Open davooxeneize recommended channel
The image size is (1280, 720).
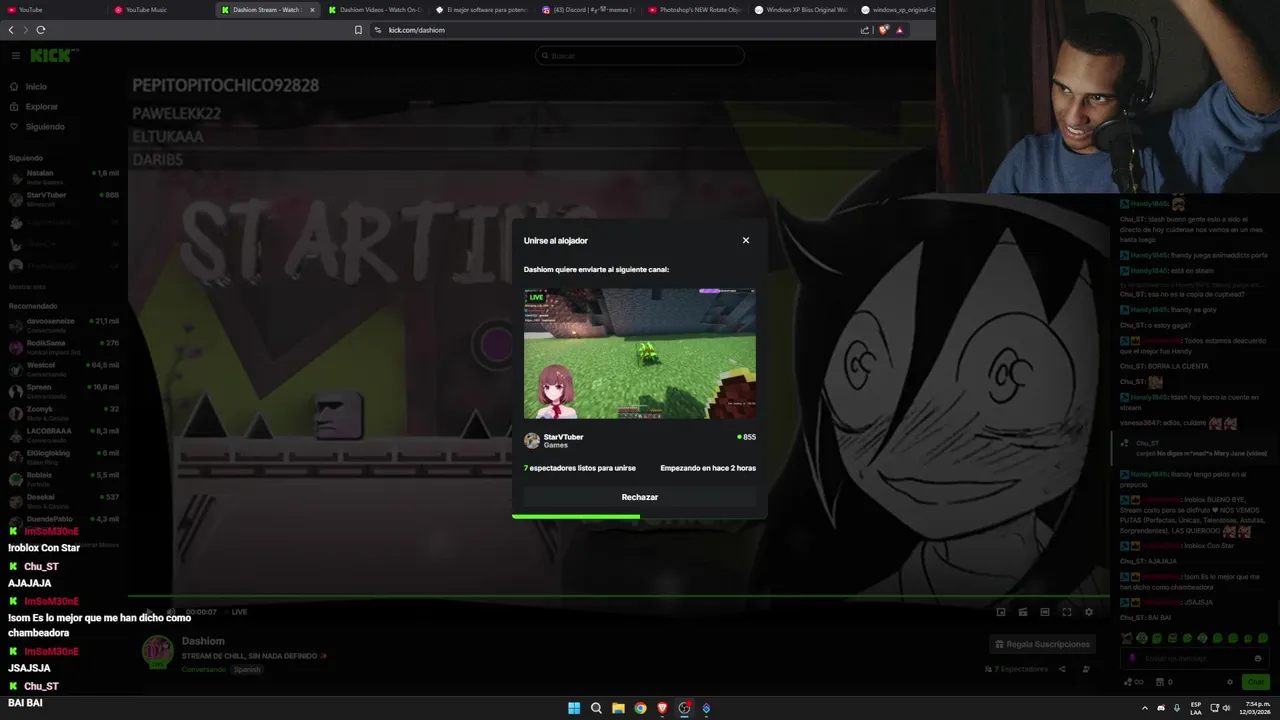point(63,324)
